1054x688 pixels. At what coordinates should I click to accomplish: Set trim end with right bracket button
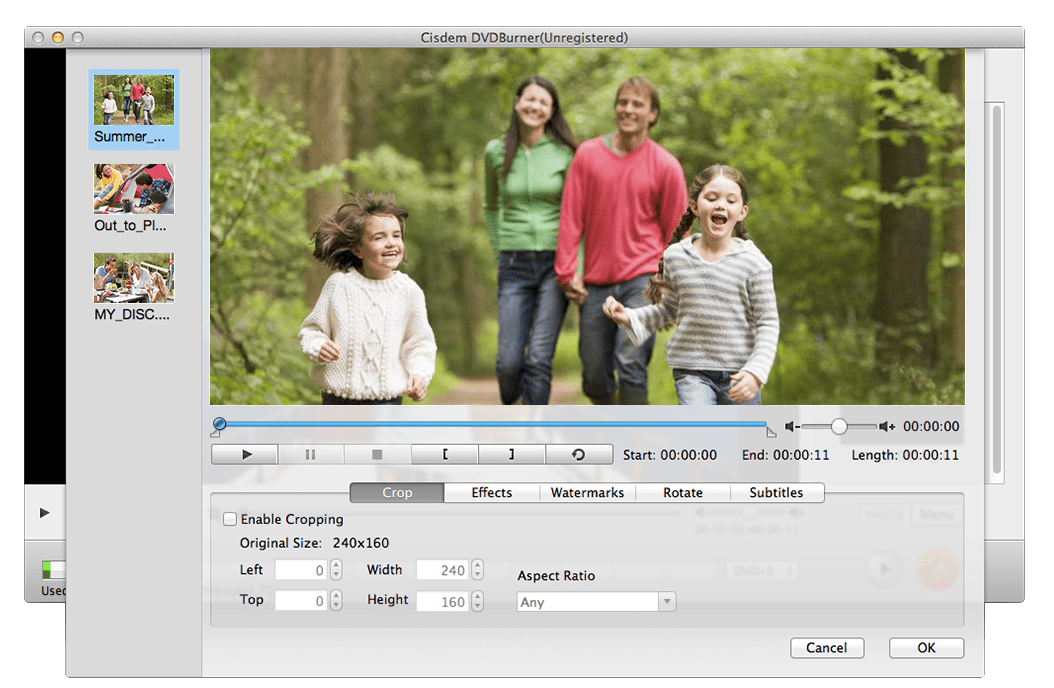(x=512, y=455)
